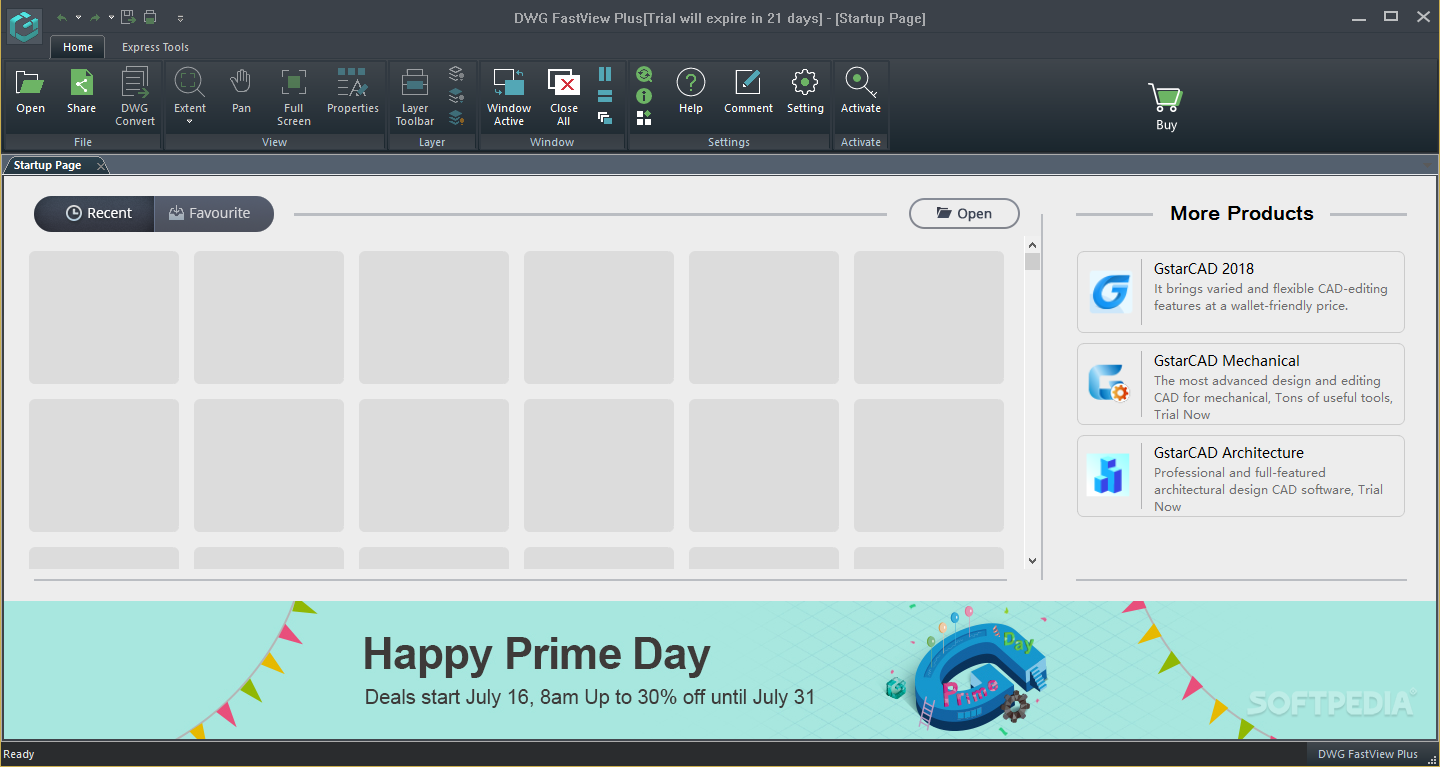Viewport: 1440px width, 767px height.
Task: Open the GstarCAD Mechanical product card
Action: [x=1240, y=384]
